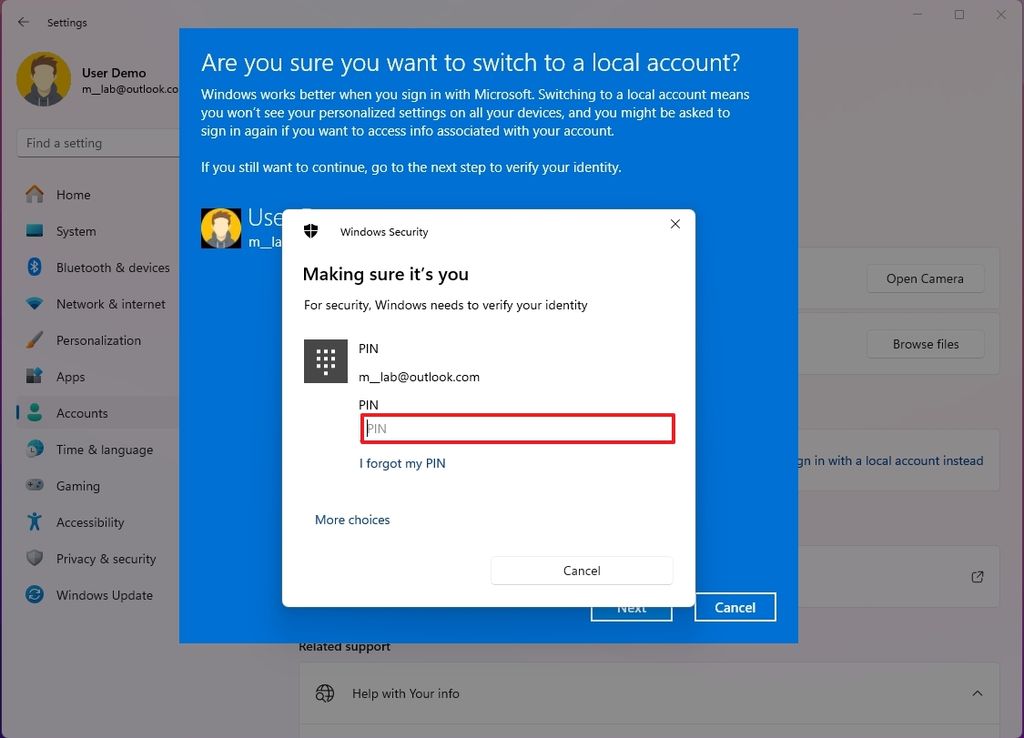This screenshot has height=738, width=1024.
Task: Open Accounts from the sidebar icon
Action: click(x=34, y=413)
